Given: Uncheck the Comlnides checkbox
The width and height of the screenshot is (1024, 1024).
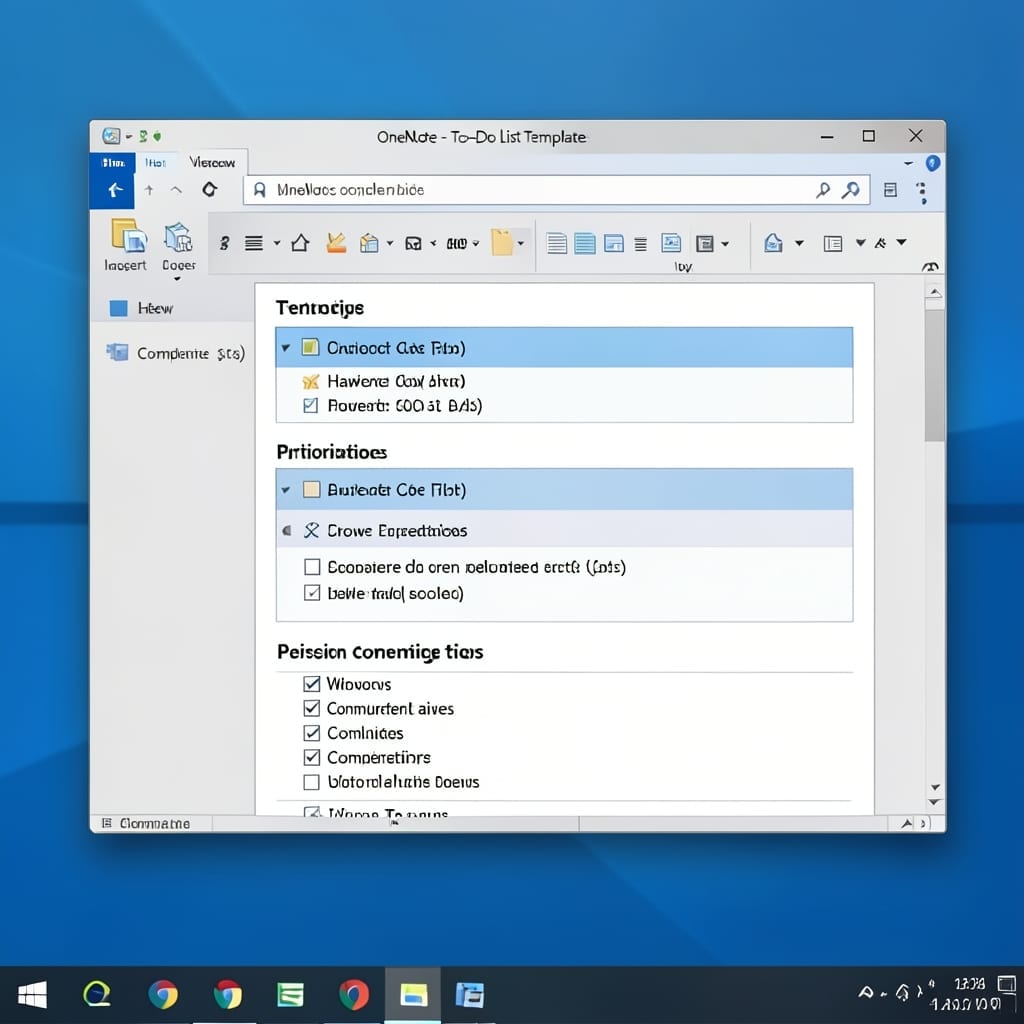Looking at the screenshot, I should 312,733.
